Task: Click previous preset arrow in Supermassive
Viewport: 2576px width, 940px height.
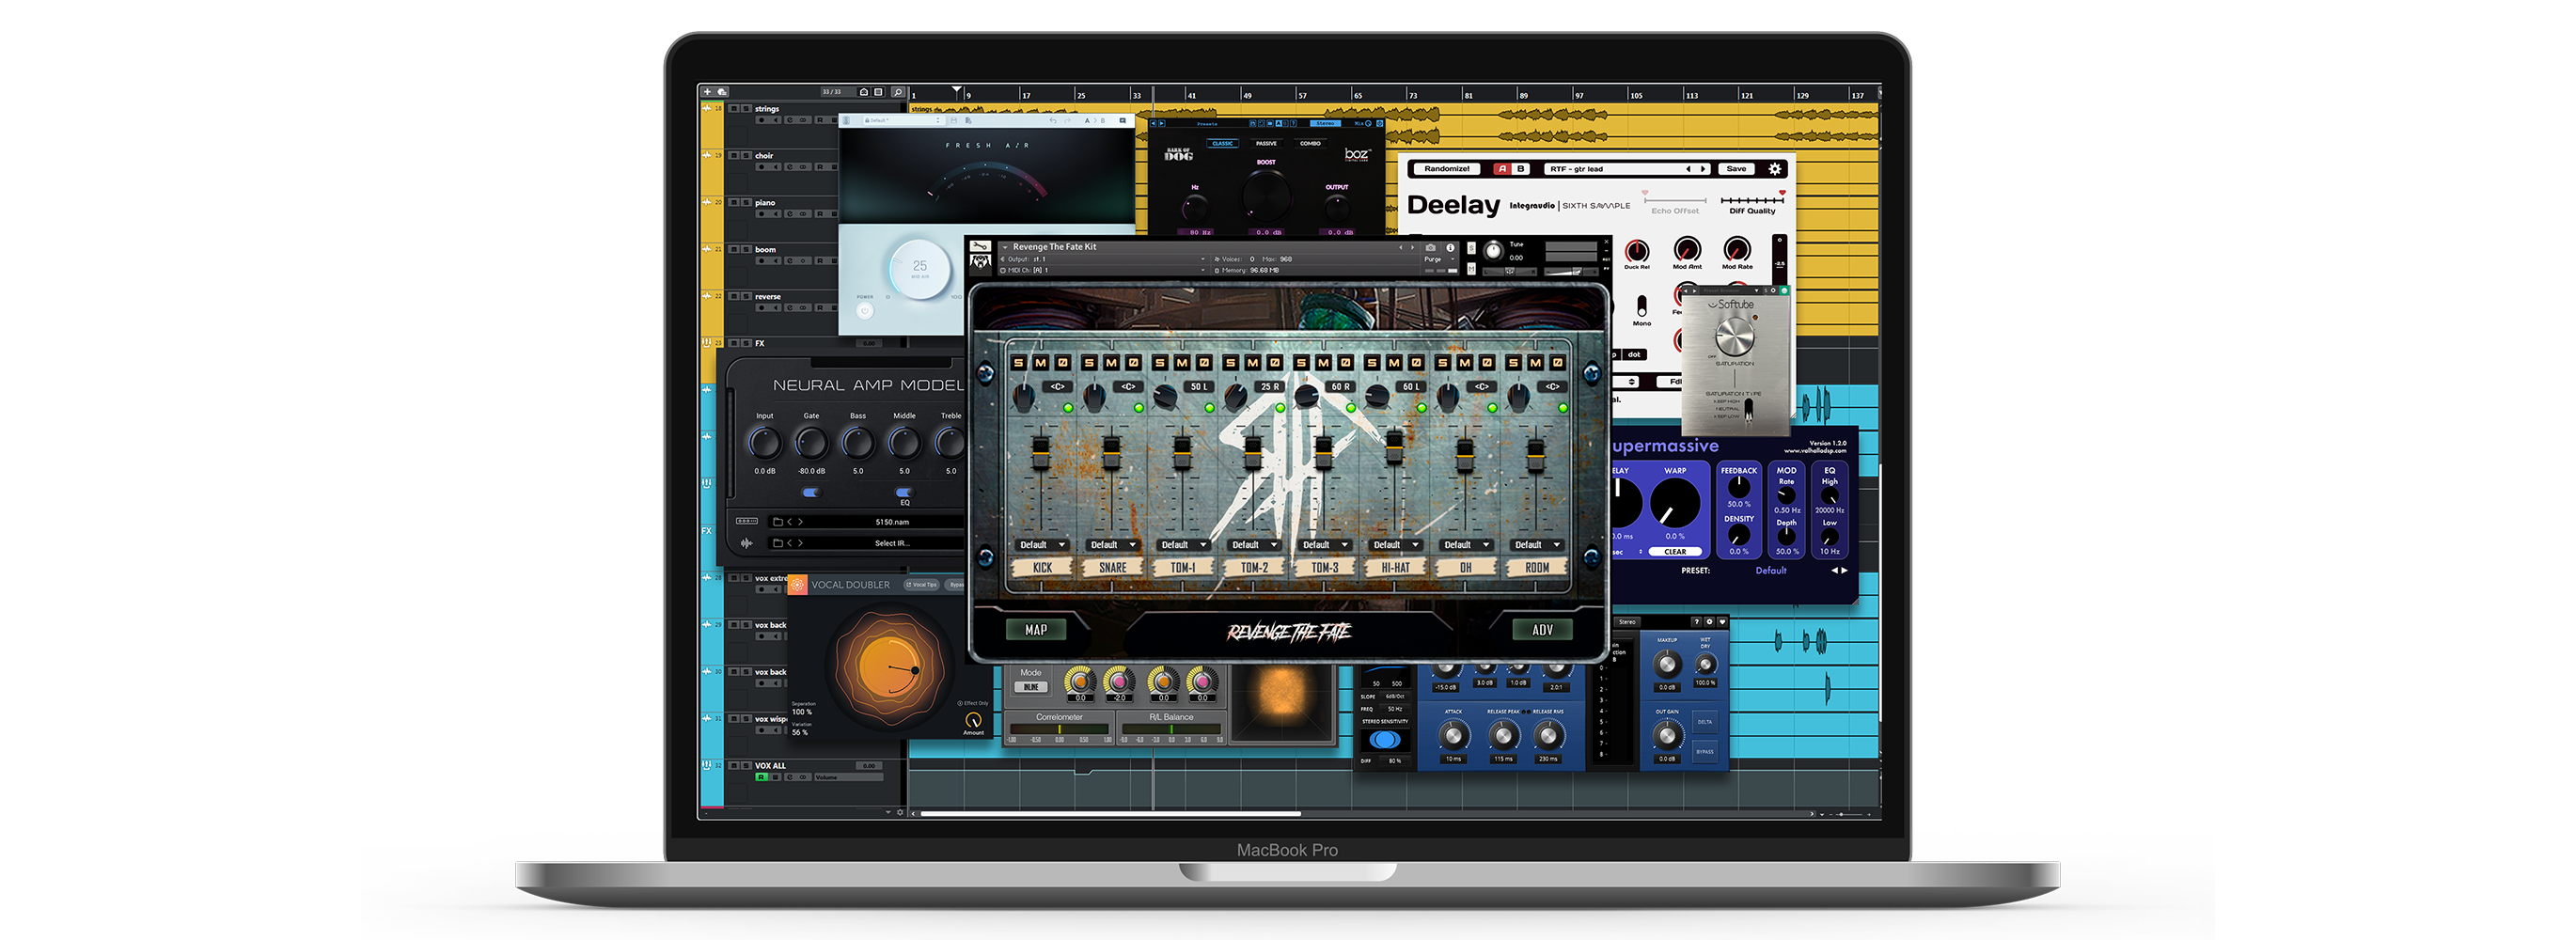Action: [x=1834, y=571]
